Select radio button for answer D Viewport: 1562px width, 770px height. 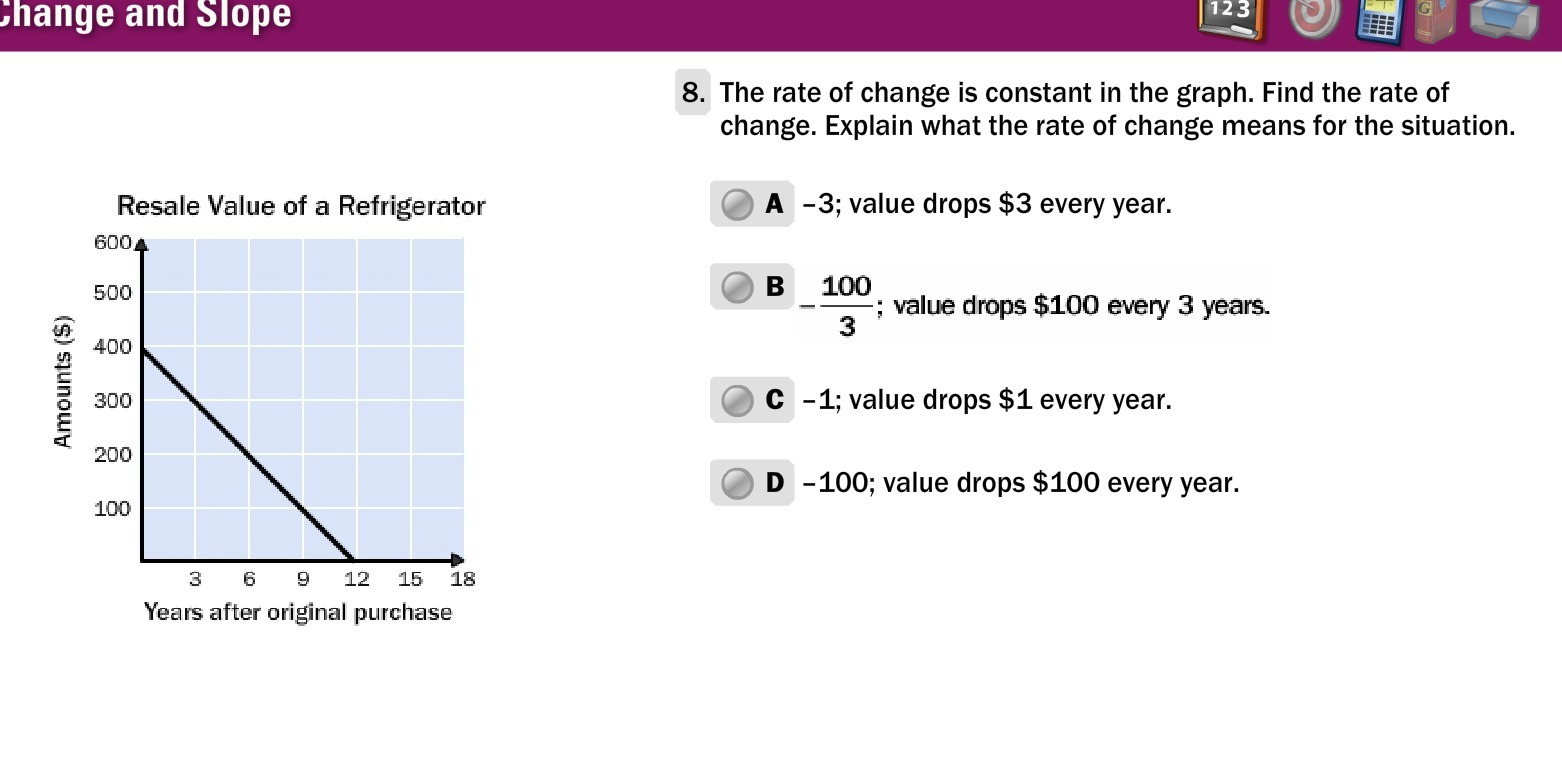click(737, 483)
